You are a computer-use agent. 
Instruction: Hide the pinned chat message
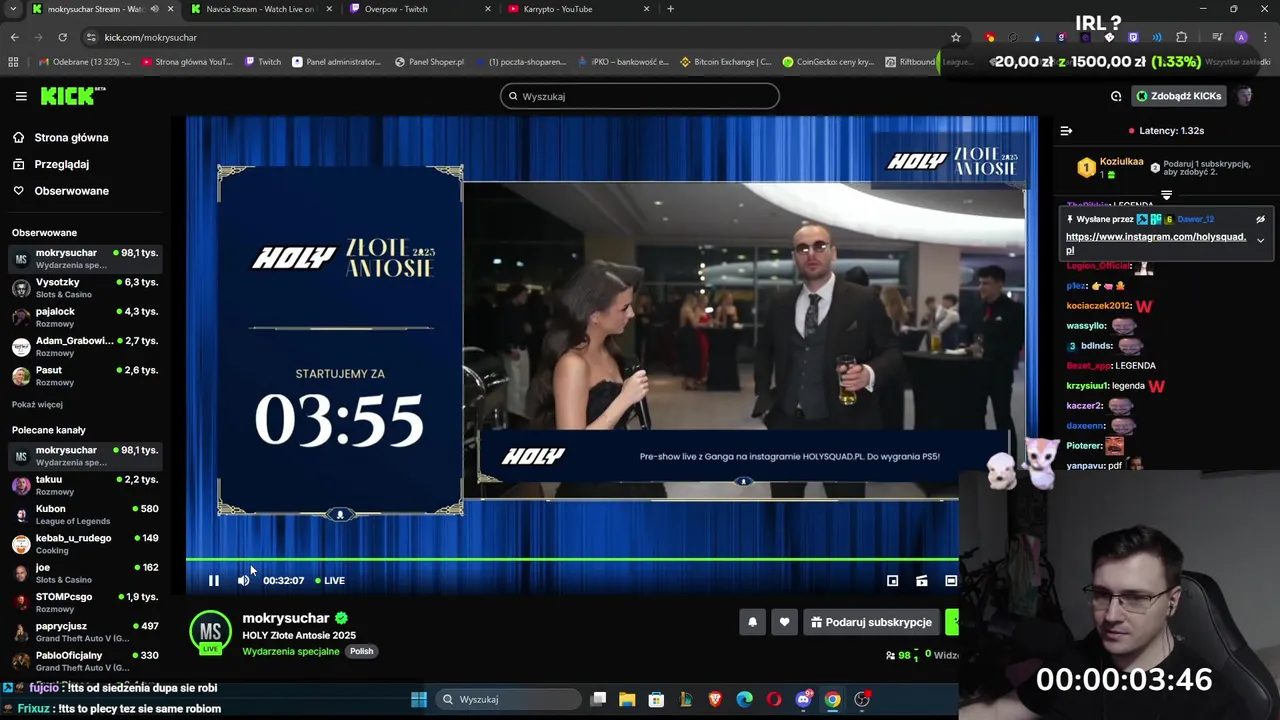point(1260,219)
